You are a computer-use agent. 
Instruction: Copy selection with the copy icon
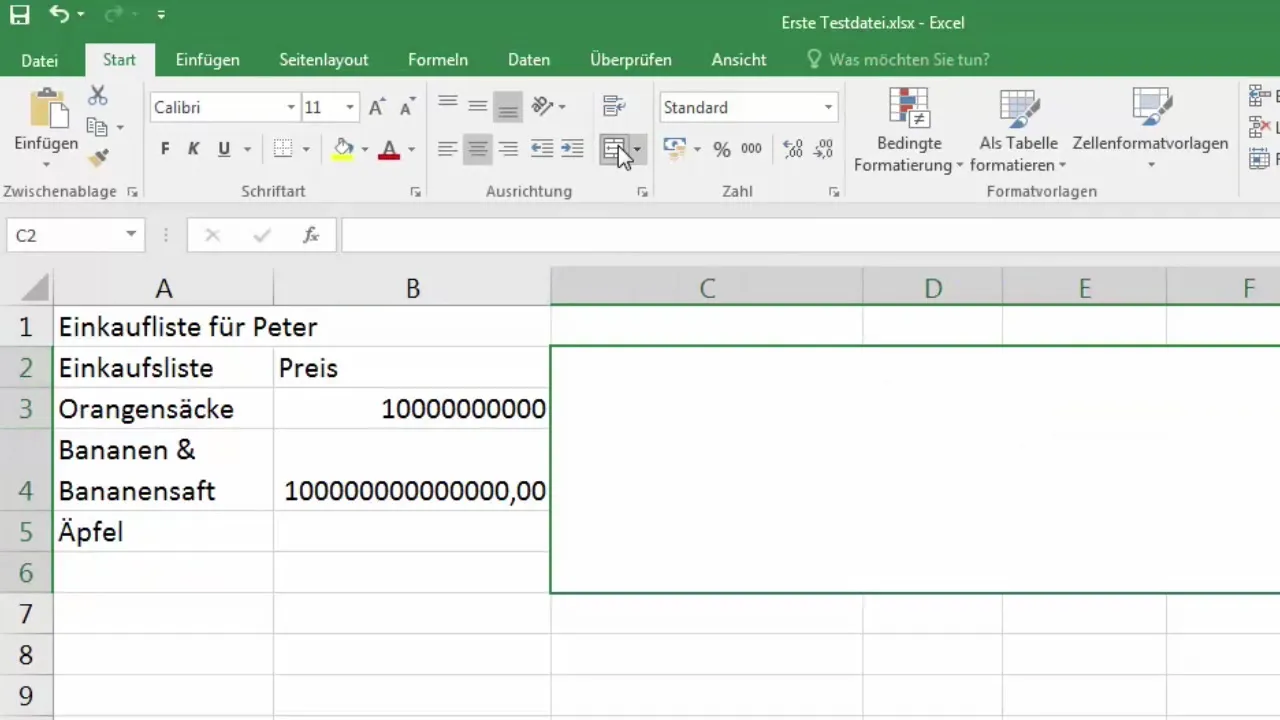pos(97,127)
